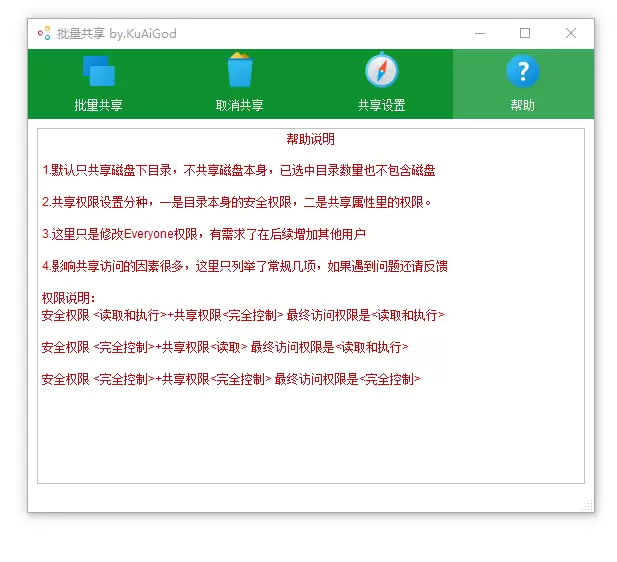The height and width of the screenshot is (562, 617).
Task: Open the 共享设置 compass icon
Action: (x=381, y=70)
